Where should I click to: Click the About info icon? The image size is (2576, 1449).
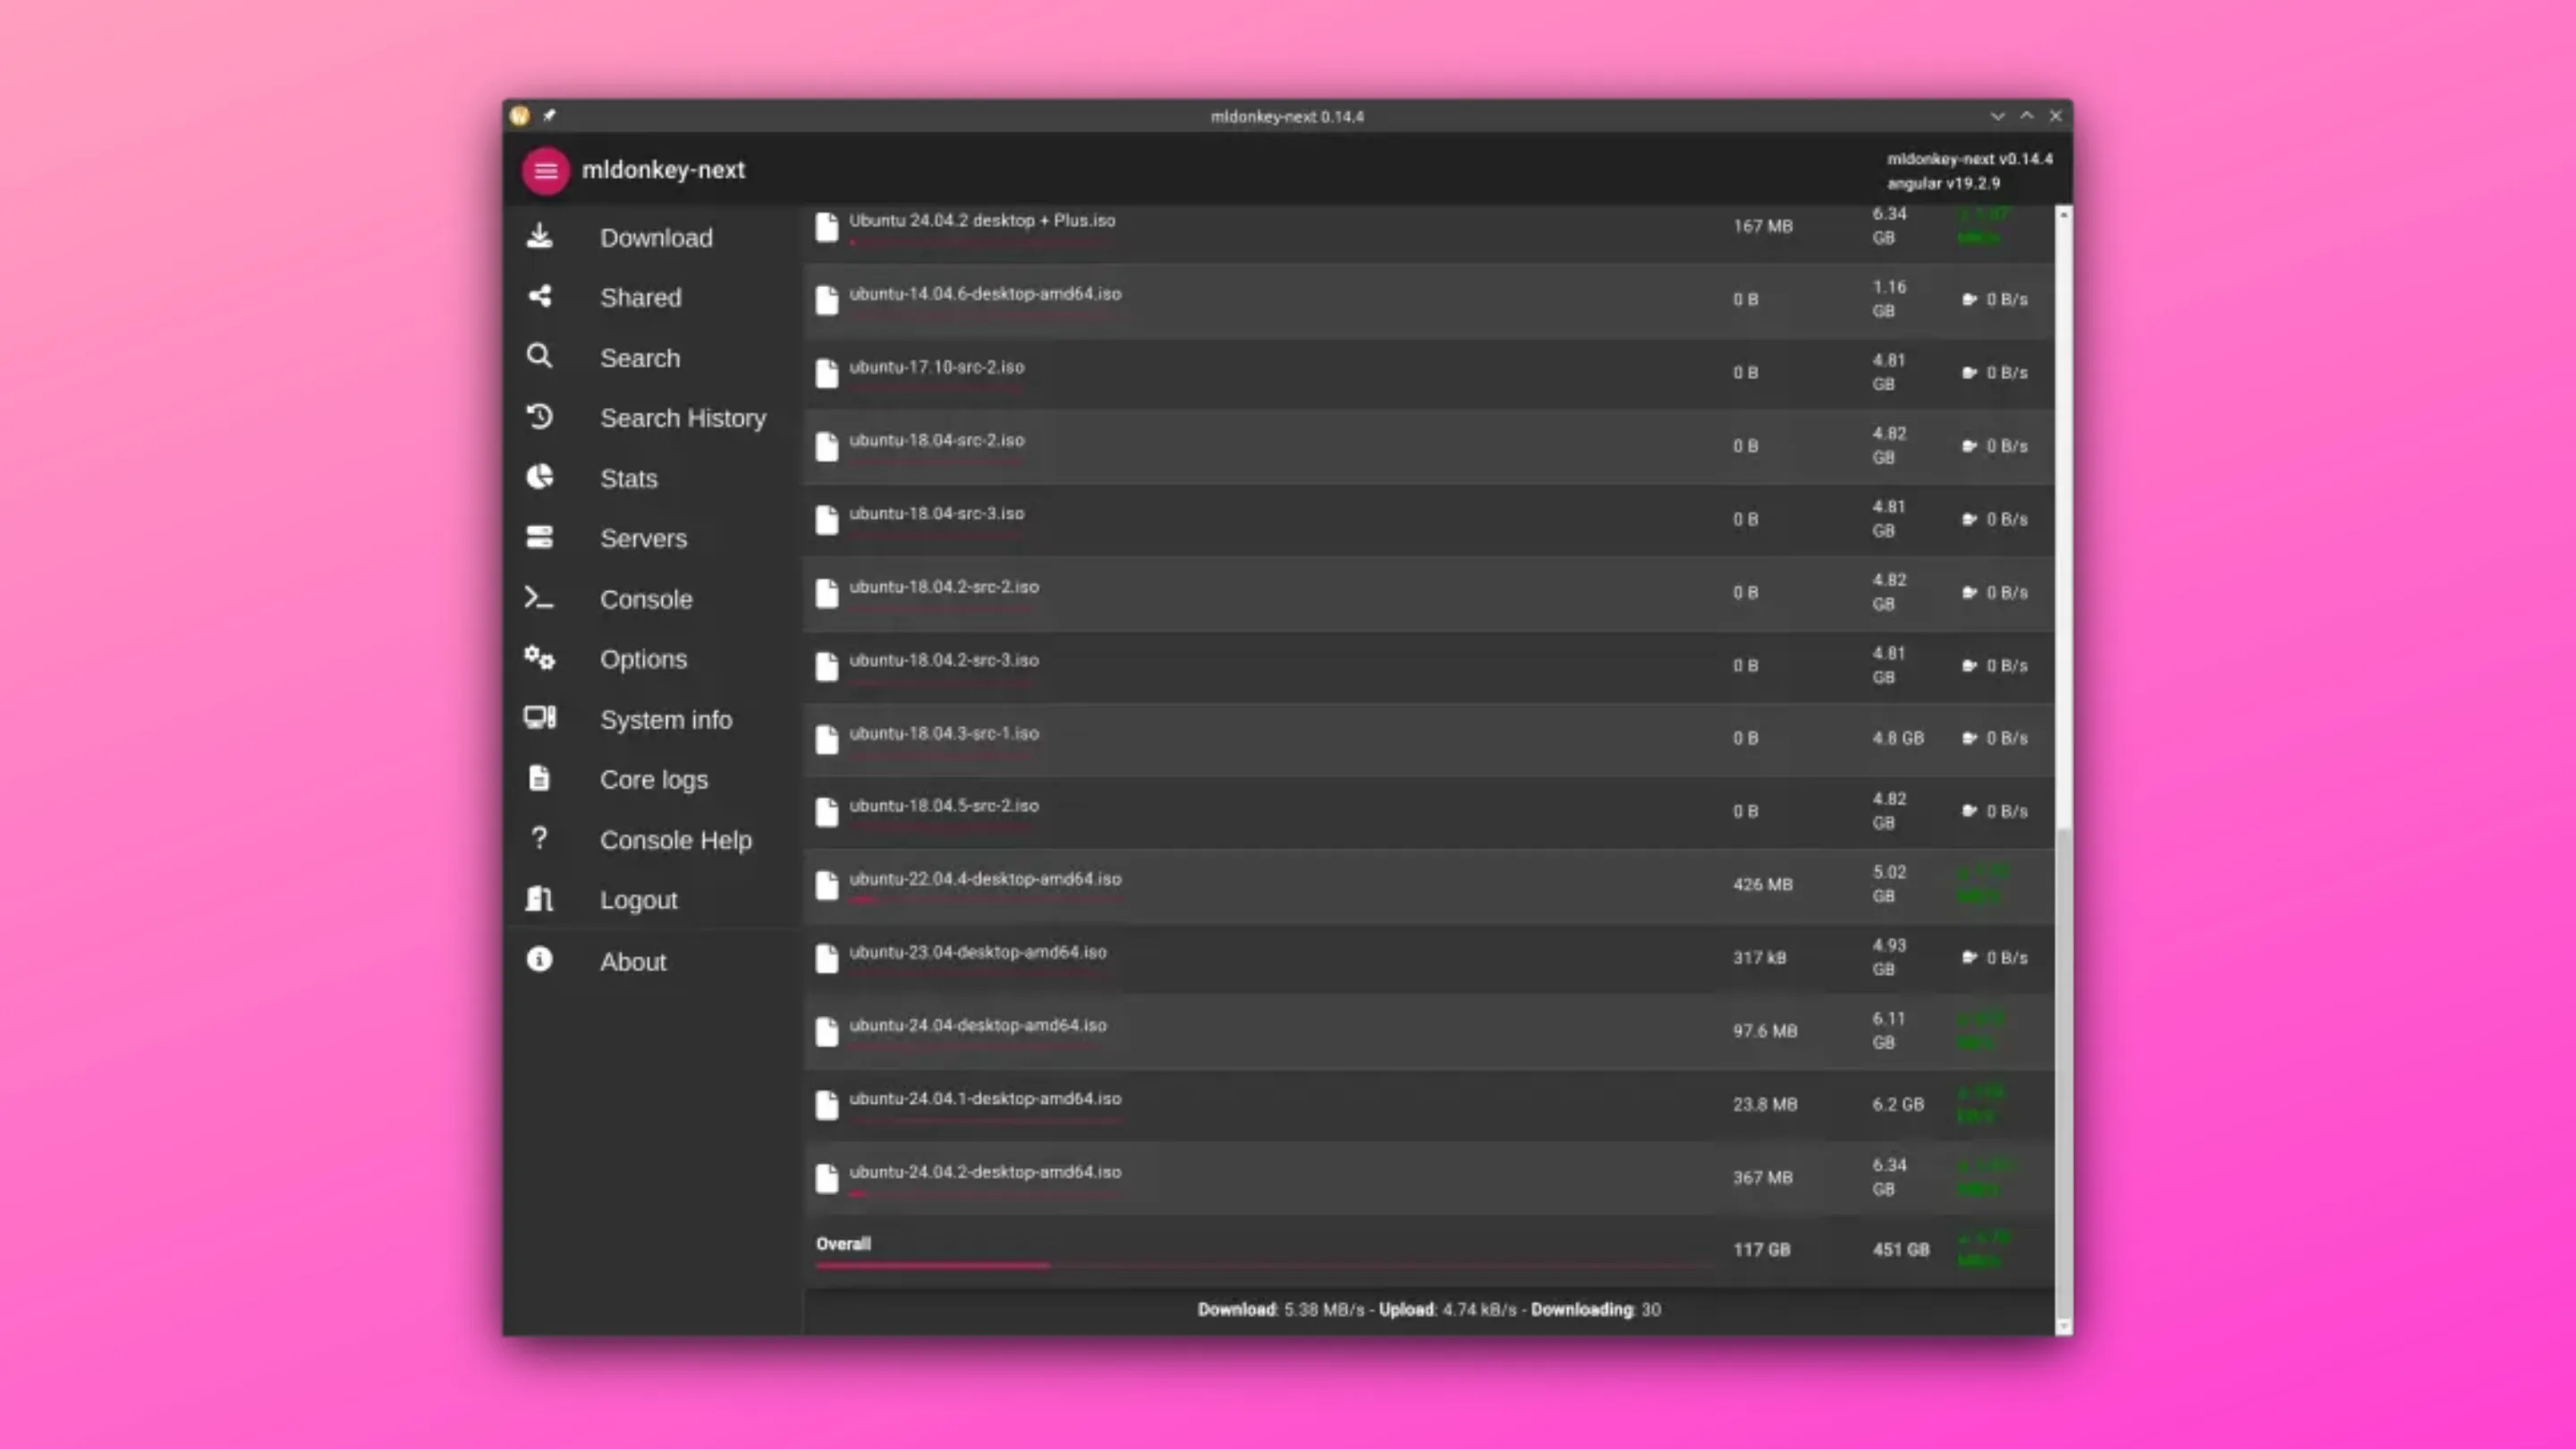tap(539, 960)
